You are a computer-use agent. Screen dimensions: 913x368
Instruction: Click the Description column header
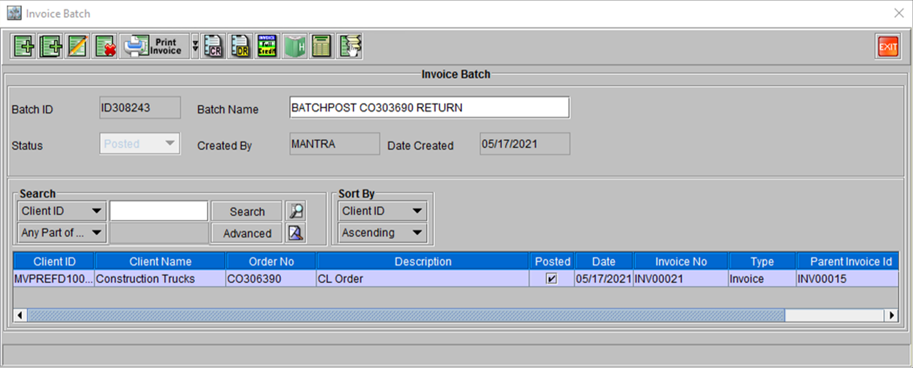click(x=423, y=261)
